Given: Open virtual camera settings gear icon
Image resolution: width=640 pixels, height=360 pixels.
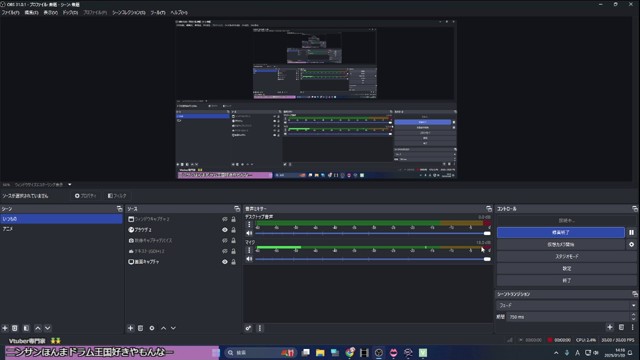Looking at the screenshot, I should [631, 244].
